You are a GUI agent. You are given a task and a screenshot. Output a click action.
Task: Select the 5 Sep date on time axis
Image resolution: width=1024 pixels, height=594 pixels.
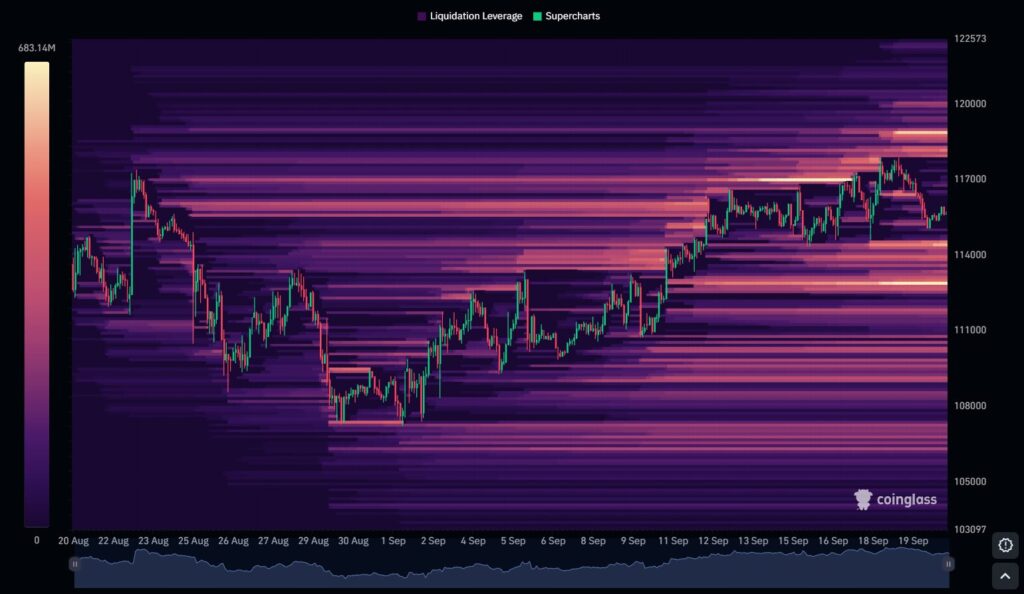512,541
